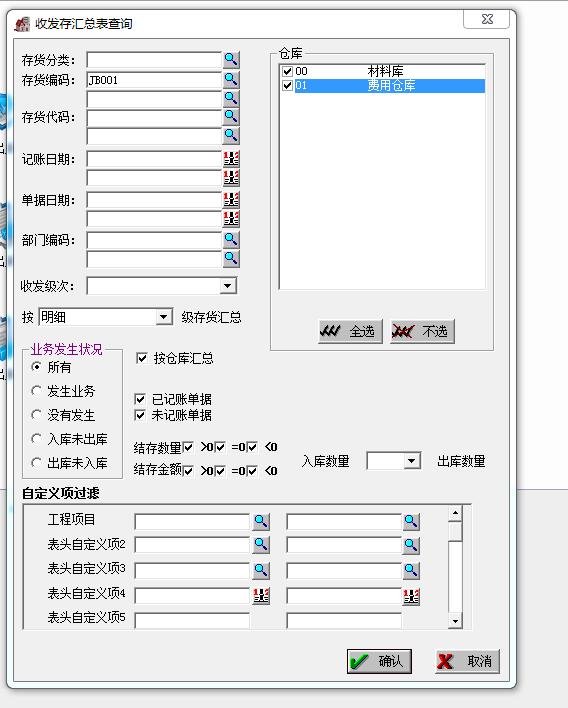Open lookup for 存货分类 field
568x708 pixels.
[x=231, y=60]
